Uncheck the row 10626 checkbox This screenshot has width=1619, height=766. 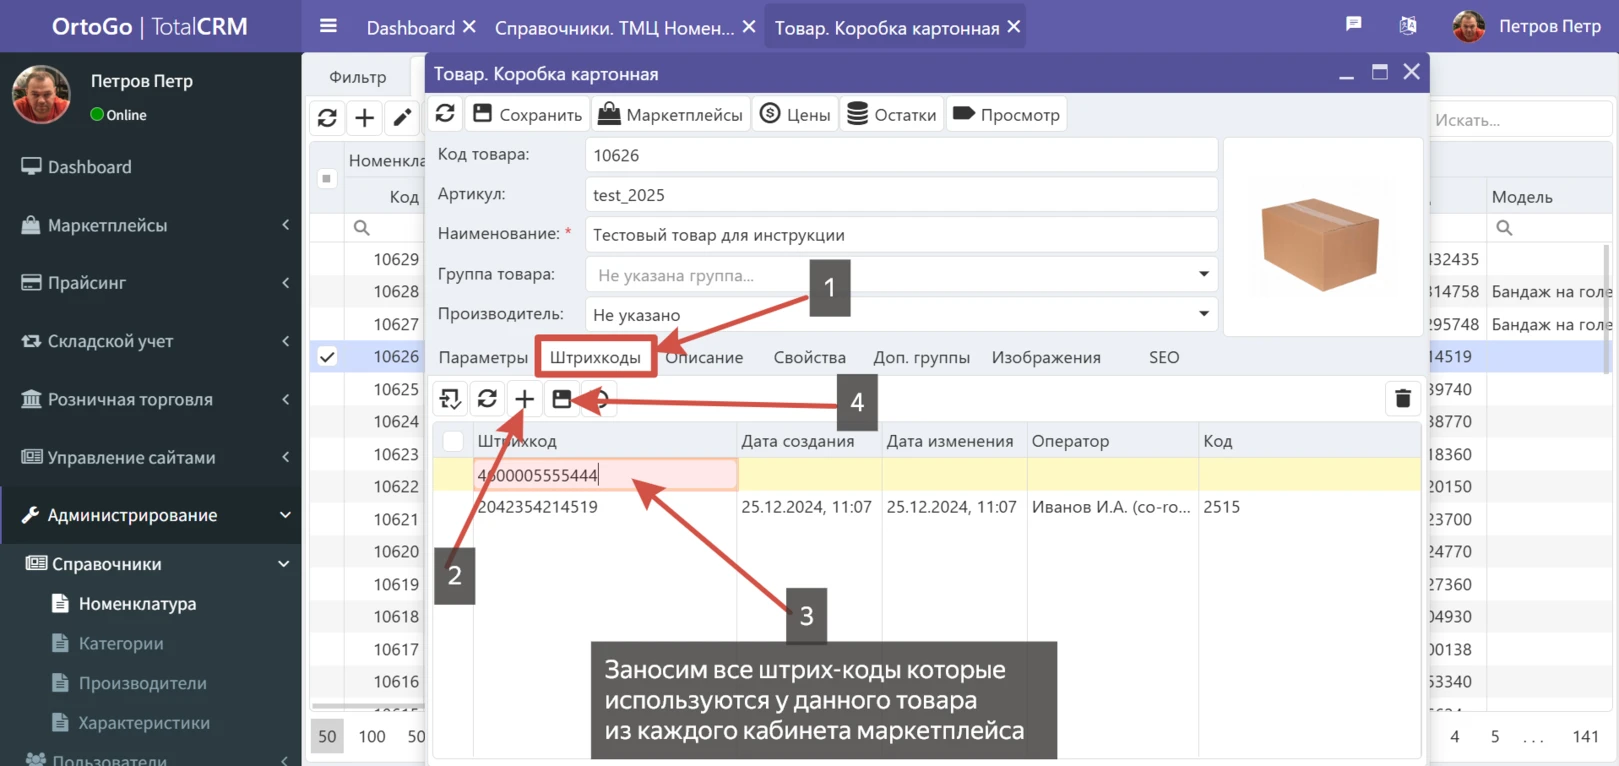pos(327,356)
